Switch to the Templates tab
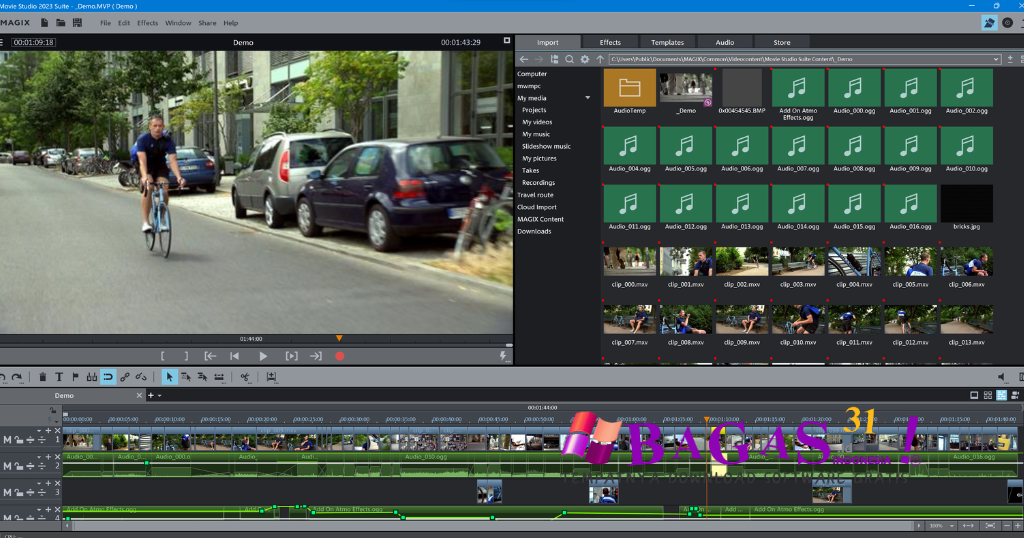This screenshot has height=538, width=1024. click(667, 42)
